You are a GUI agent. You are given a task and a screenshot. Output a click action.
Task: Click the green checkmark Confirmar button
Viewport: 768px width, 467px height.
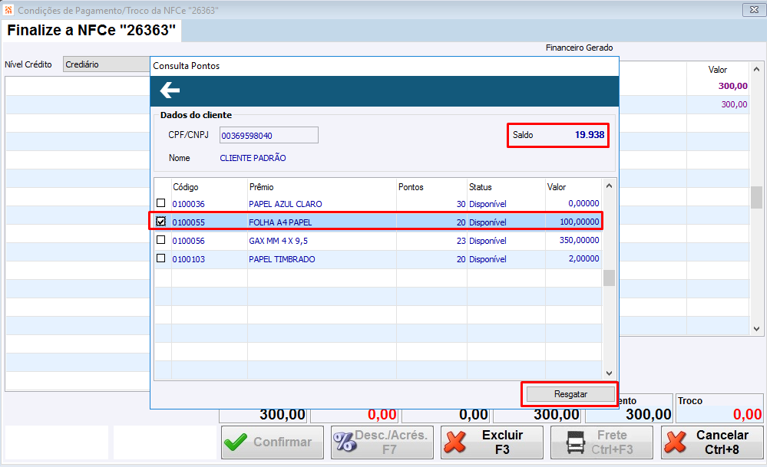pyautogui.click(x=272, y=442)
